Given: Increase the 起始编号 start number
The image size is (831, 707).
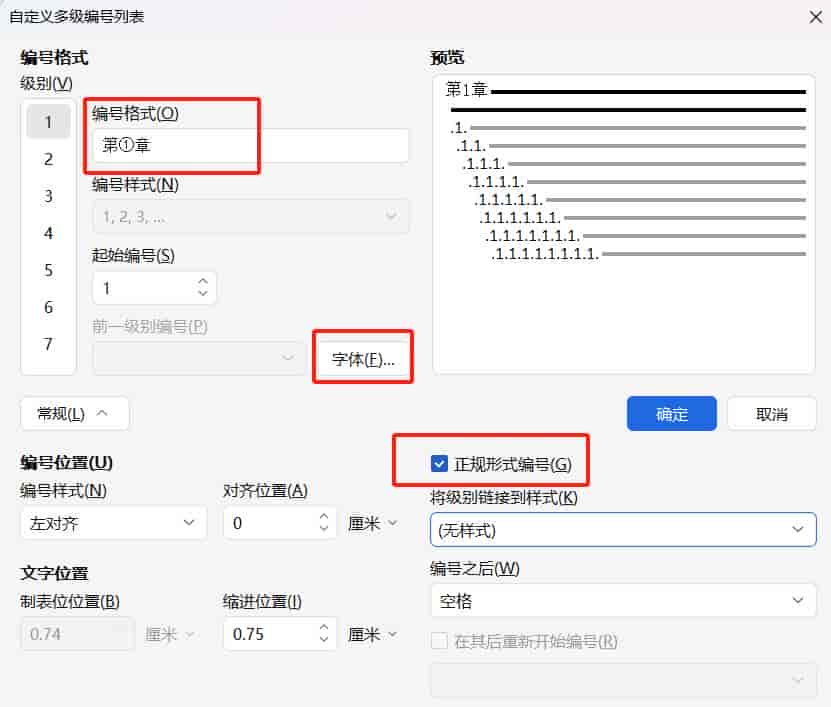Looking at the screenshot, I should pyautogui.click(x=202, y=281).
